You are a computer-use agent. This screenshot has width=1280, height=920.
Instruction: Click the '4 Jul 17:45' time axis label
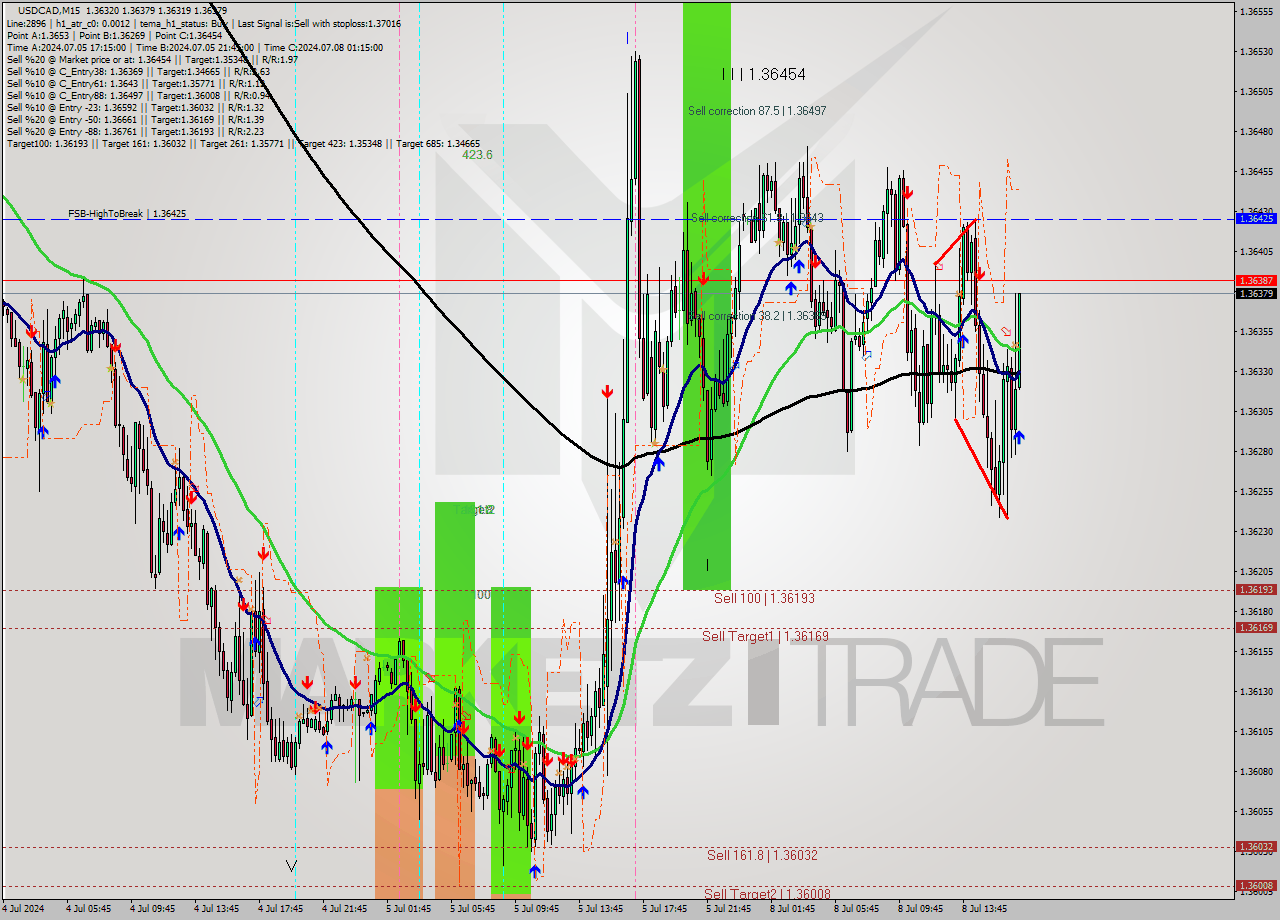tap(281, 909)
